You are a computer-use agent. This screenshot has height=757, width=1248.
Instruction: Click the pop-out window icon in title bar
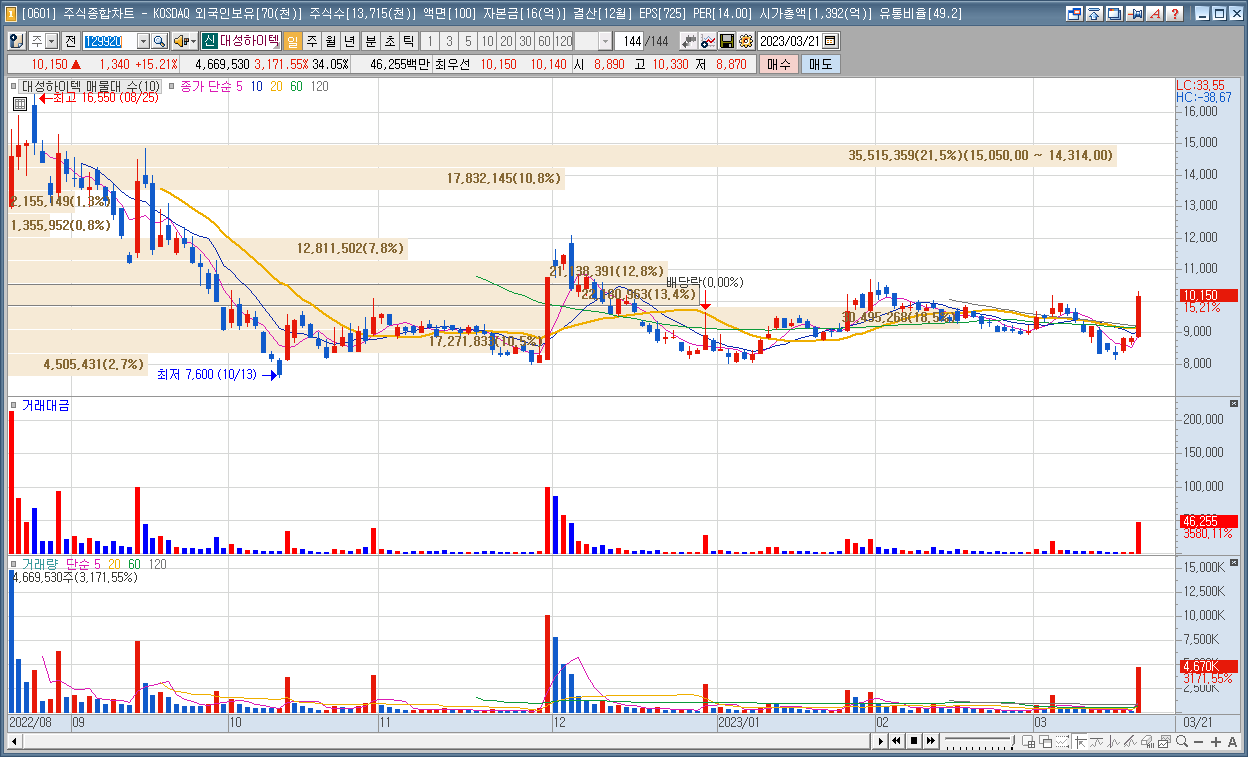coord(1074,14)
